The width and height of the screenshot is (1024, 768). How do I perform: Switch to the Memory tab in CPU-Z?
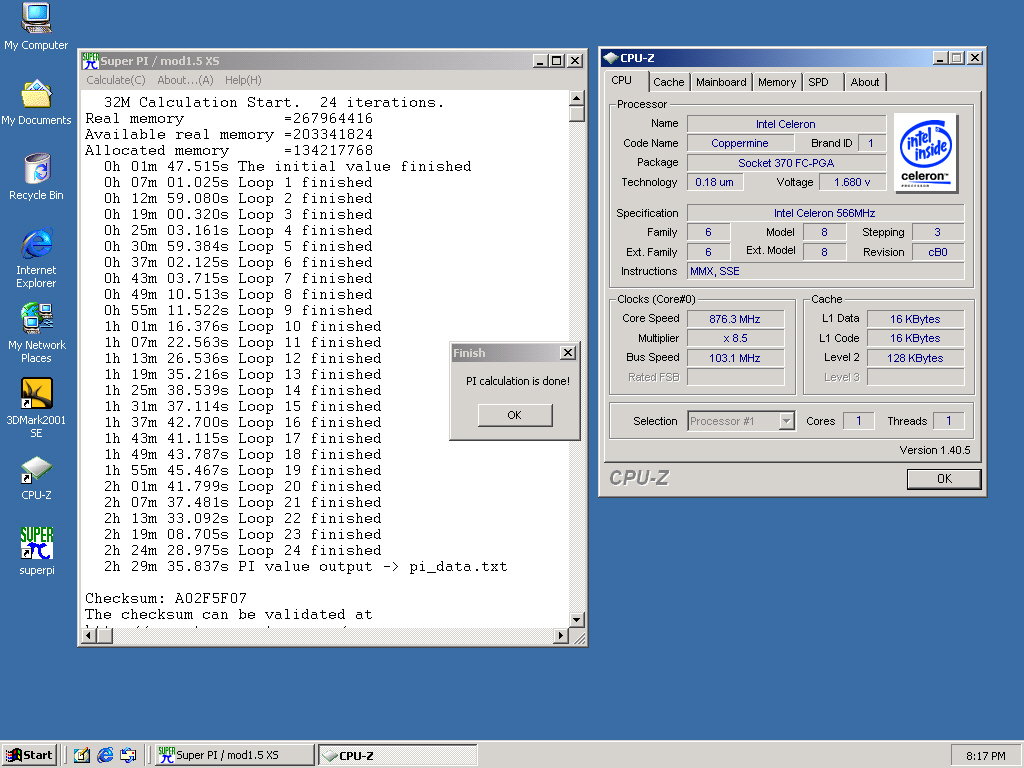coord(776,82)
